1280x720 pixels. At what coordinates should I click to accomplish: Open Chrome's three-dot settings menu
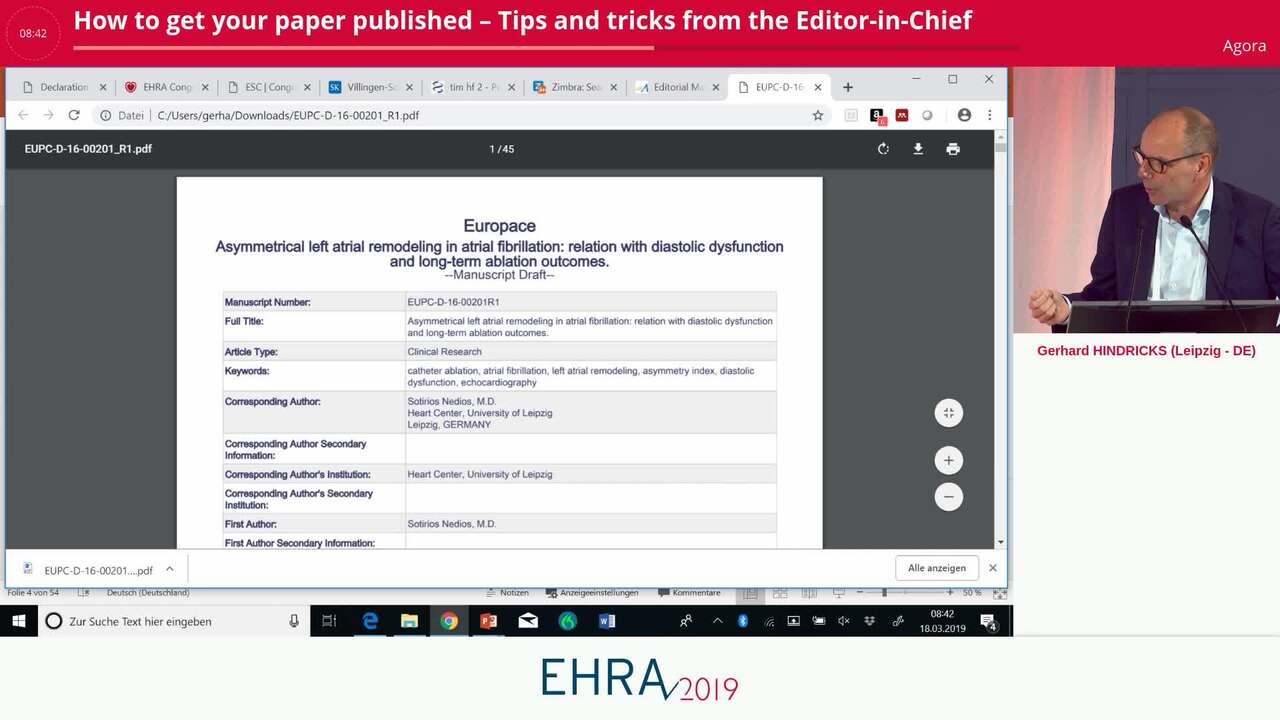[989, 115]
